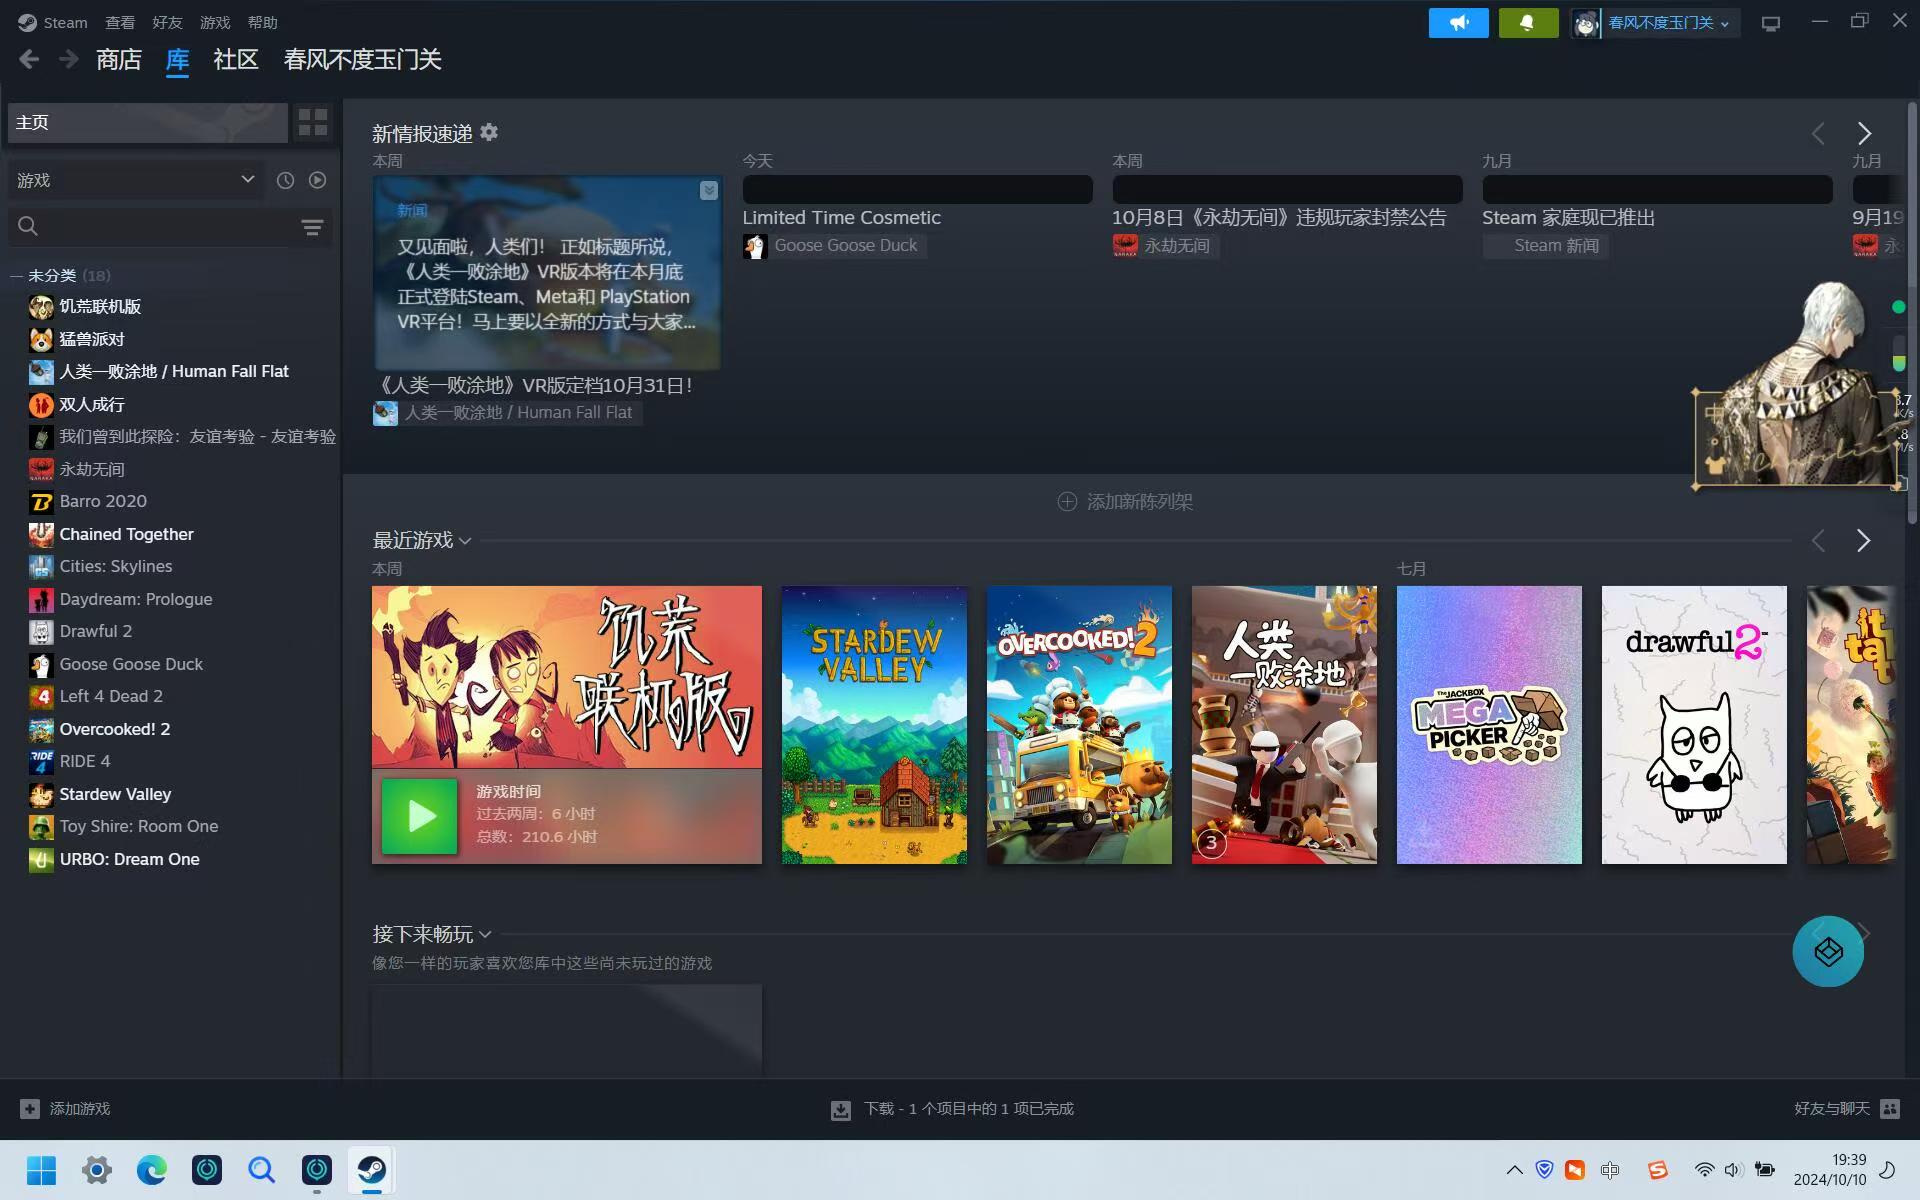Advance the recent games shelf right
This screenshot has height=1200, width=1920.
(x=1863, y=541)
